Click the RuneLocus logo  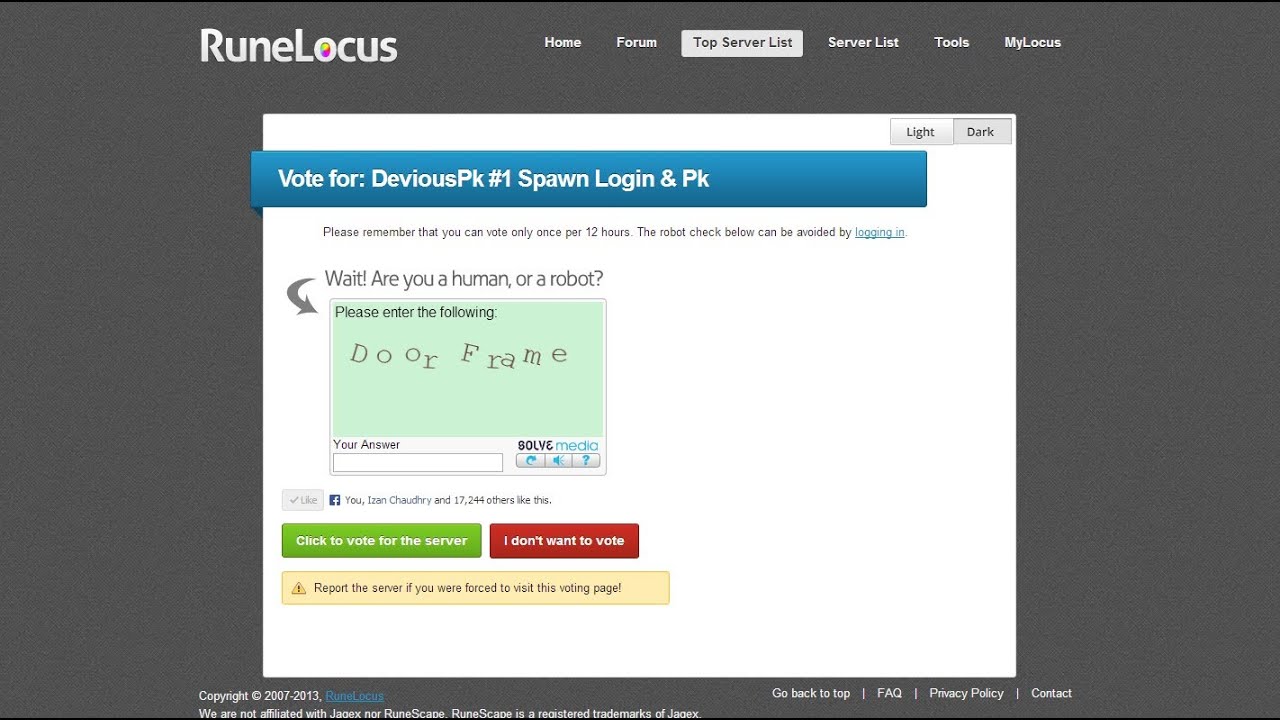[298, 46]
